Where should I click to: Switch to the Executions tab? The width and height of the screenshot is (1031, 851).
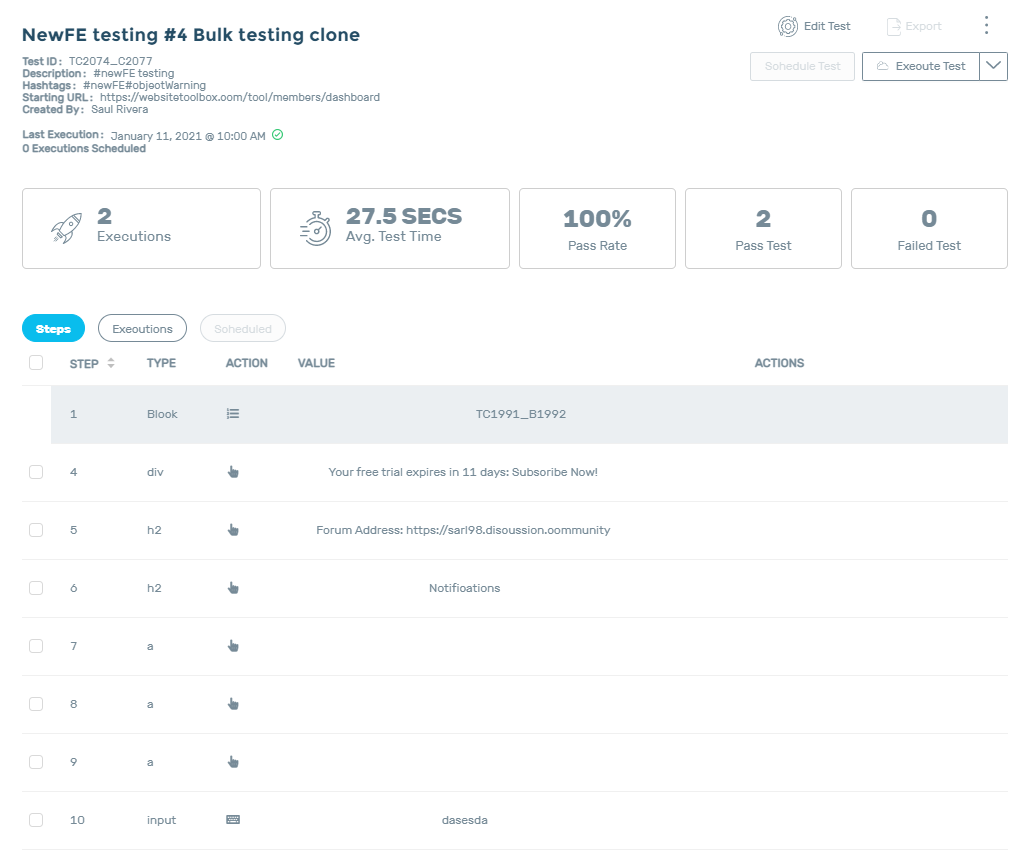[142, 329]
